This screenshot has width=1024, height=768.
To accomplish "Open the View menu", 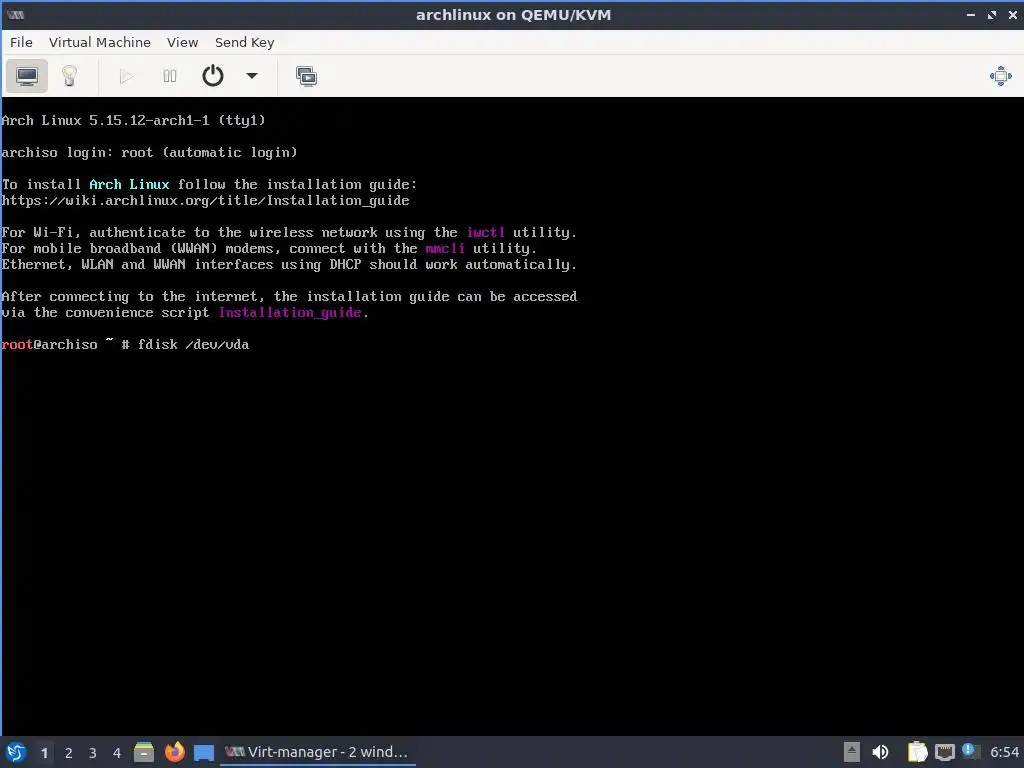I will click(182, 42).
